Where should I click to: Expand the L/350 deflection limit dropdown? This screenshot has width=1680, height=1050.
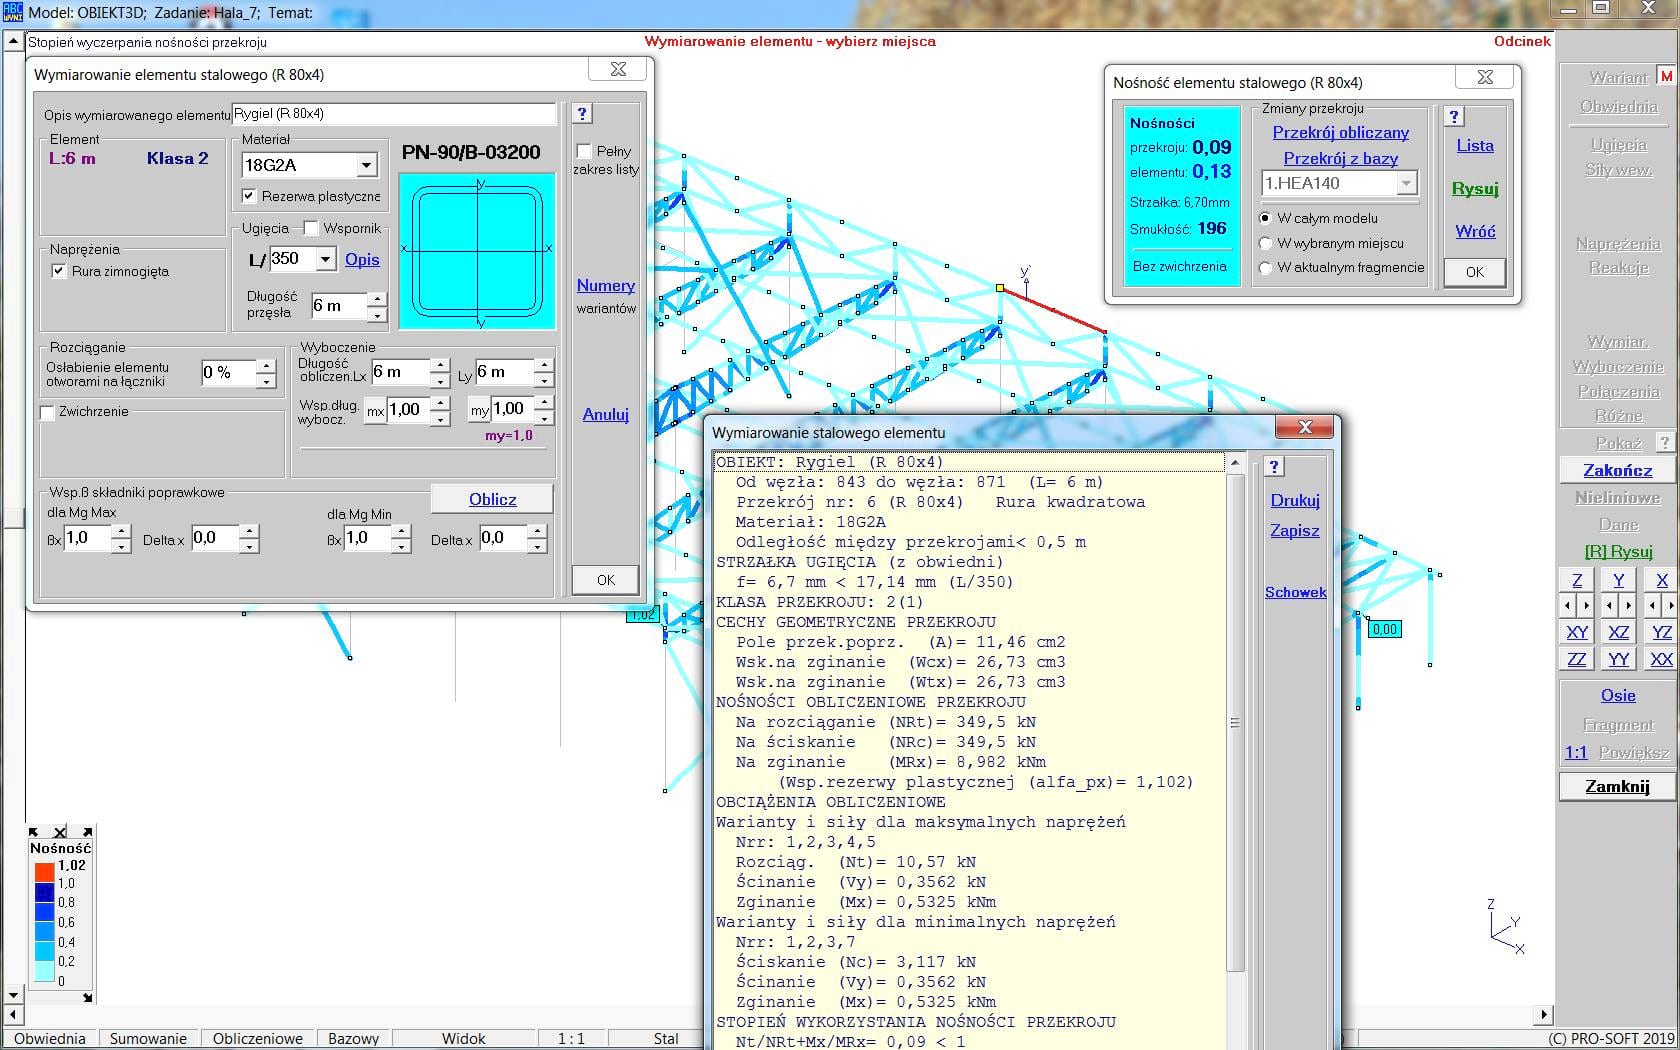(325, 259)
